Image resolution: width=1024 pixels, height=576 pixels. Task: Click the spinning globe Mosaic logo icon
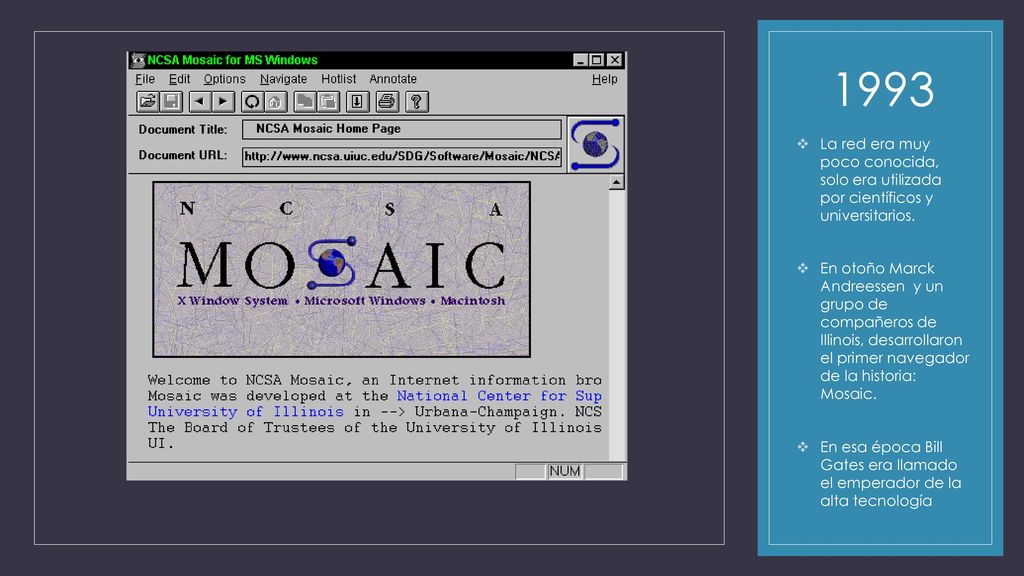596,144
